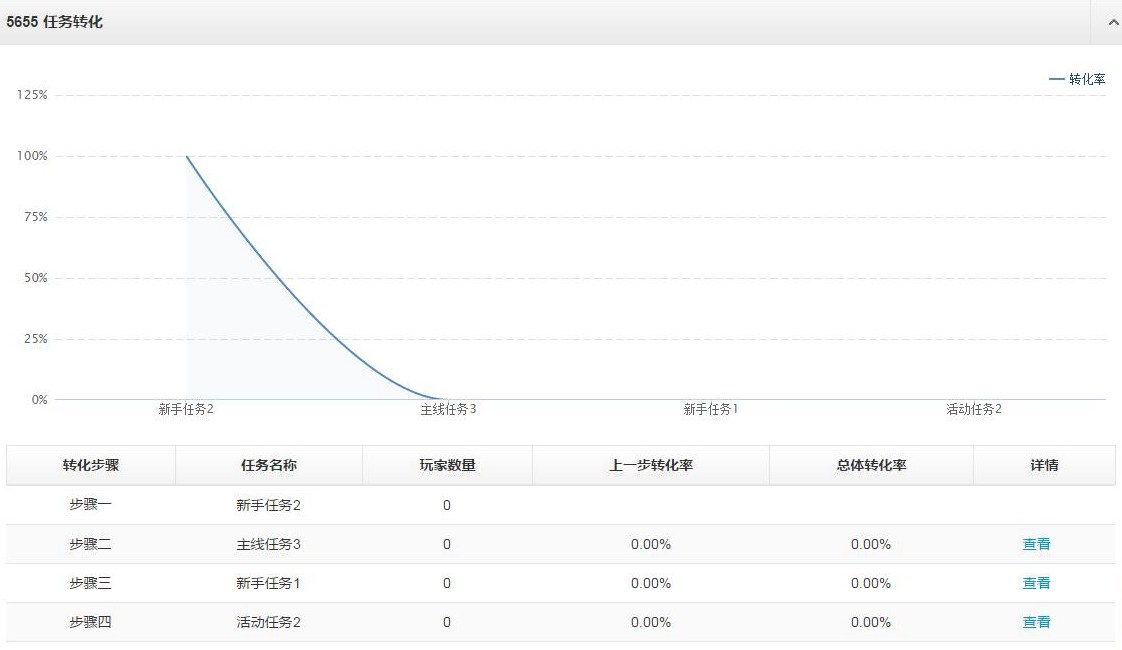The image size is (1122, 650).
Task: Open 查看 details for 新手任务1
Action: 1037,582
